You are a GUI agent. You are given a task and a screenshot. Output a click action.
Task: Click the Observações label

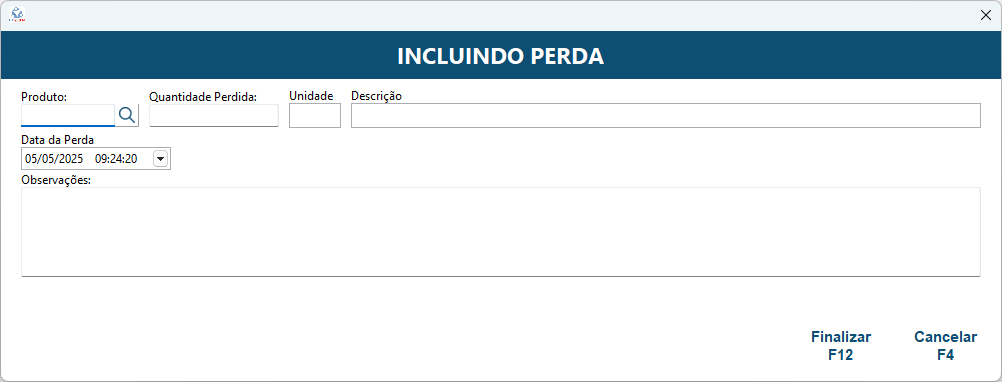pyautogui.click(x=56, y=180)
